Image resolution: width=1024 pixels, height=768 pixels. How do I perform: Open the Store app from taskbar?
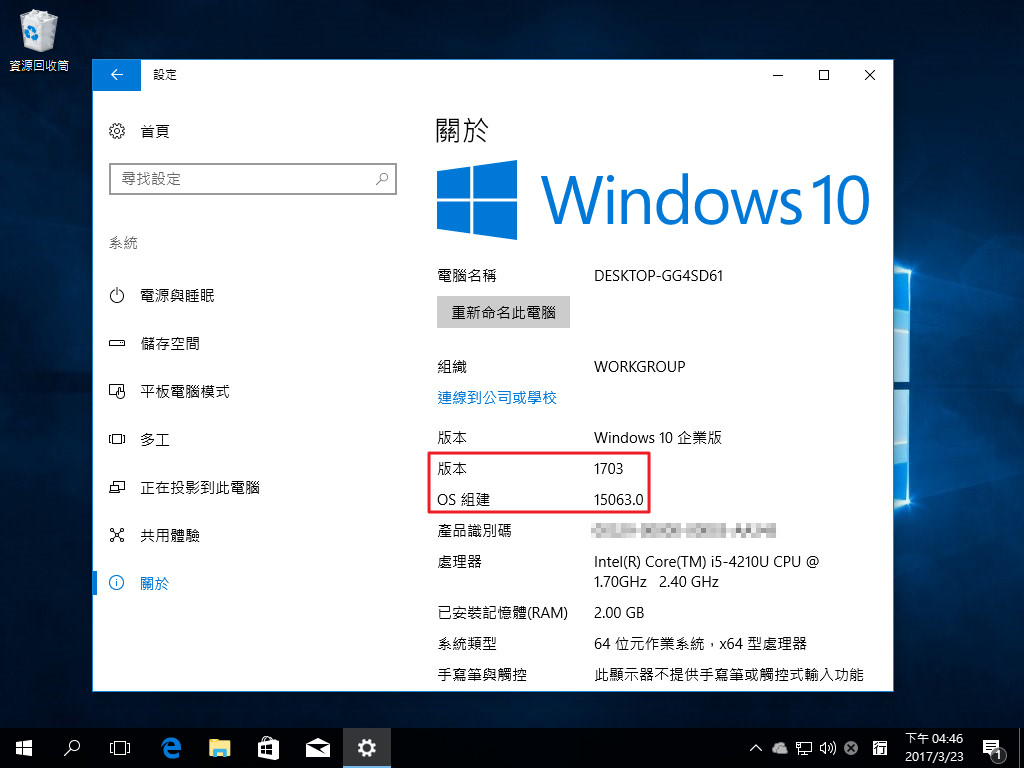(x=269, y=747)
